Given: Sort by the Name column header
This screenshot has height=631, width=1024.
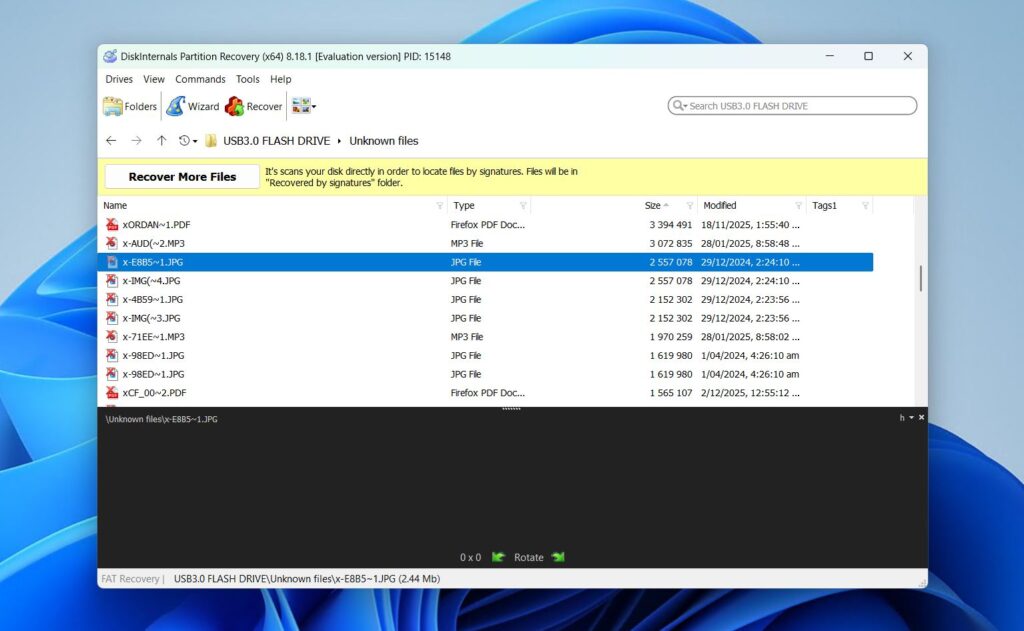Looking at the screenshot, I should (x=115, y=205).
